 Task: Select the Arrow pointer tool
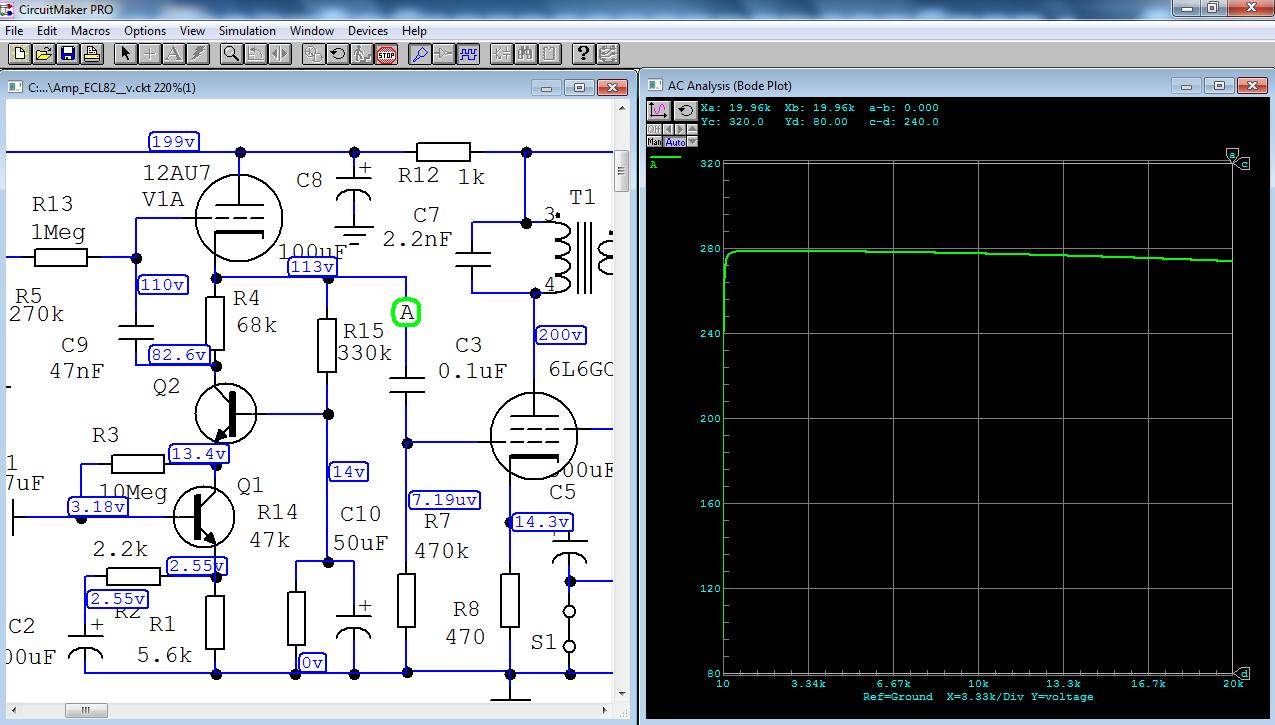tap(126, 54)
